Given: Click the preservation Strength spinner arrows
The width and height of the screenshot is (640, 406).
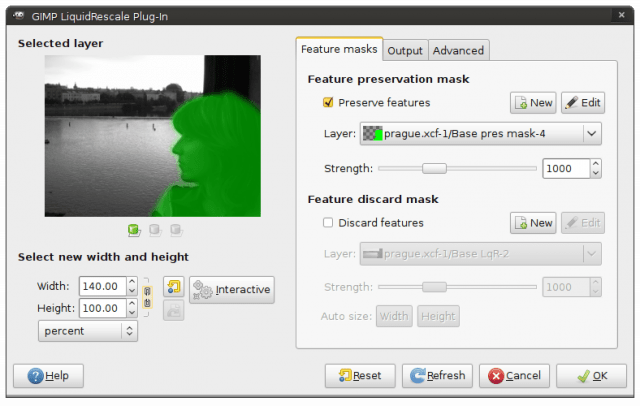Looking at the screenshot, I should pos(596,168).
